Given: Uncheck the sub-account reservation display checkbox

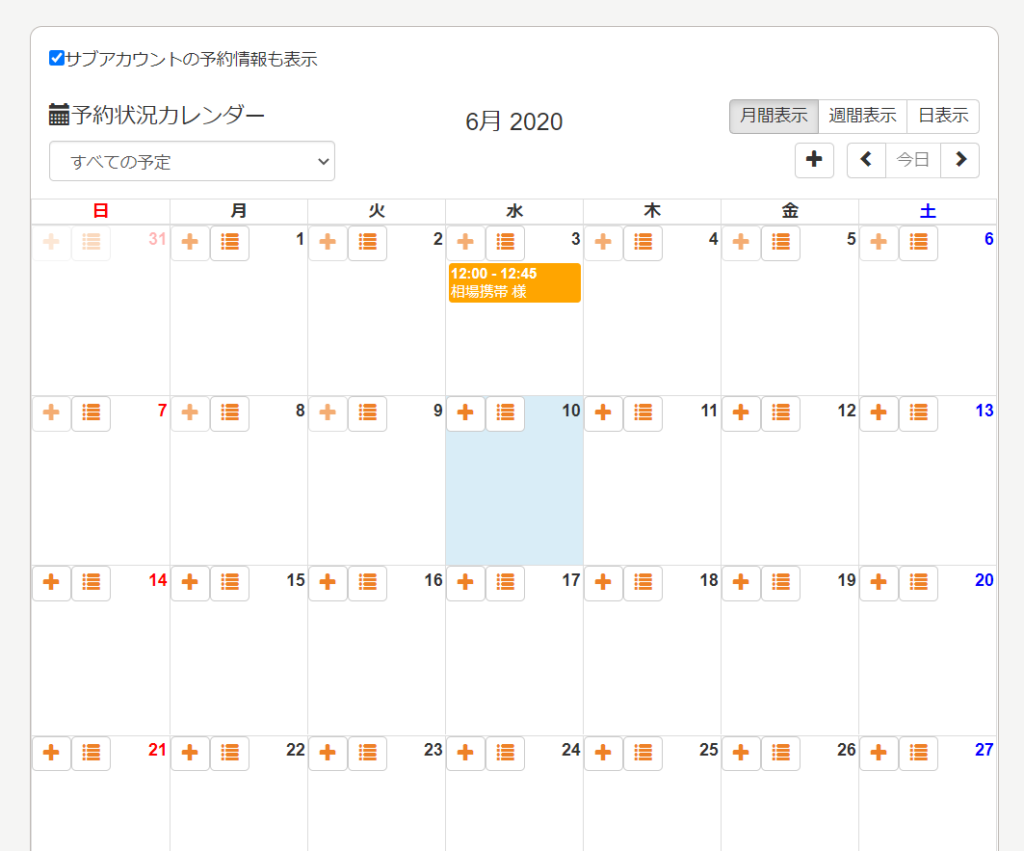Looking at the screenshot, I should [x=57, y=58].
